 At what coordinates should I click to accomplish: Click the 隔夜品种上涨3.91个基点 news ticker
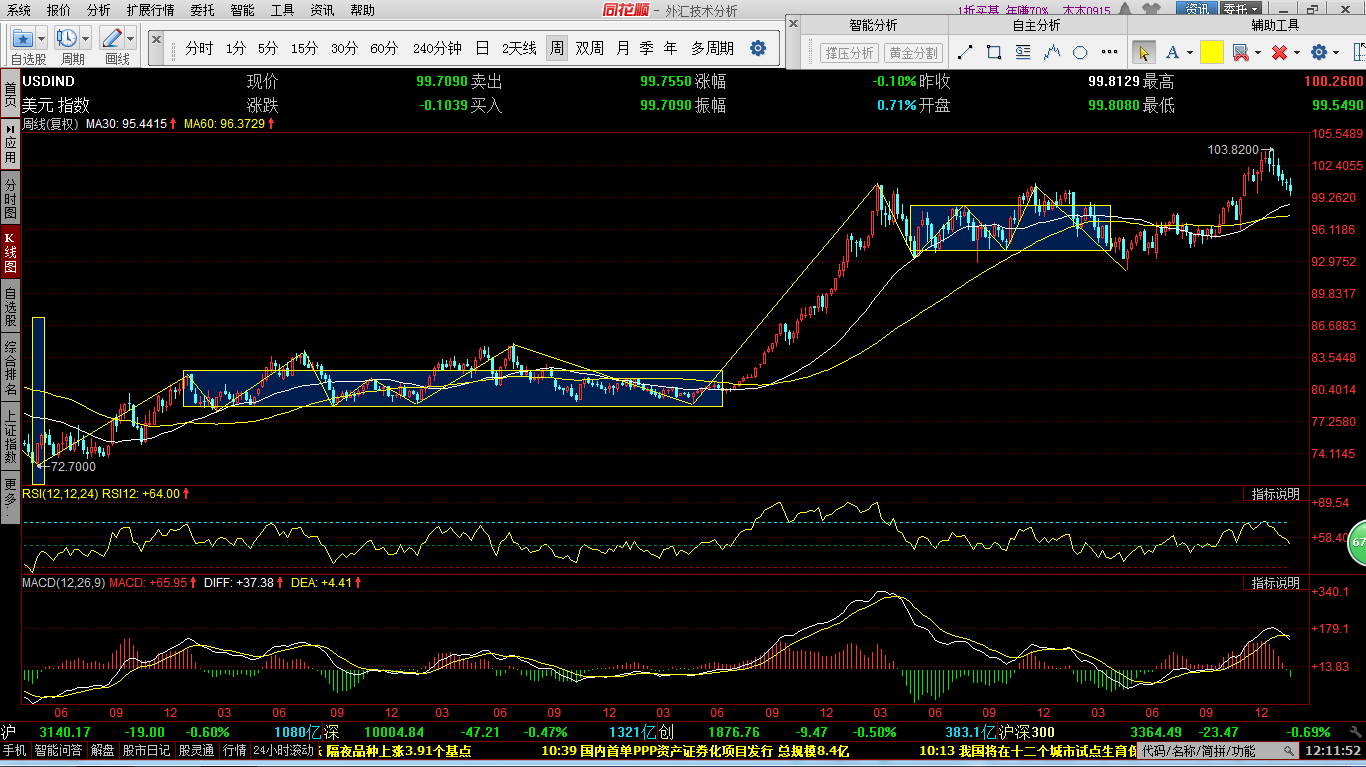(x=398, y=750)
